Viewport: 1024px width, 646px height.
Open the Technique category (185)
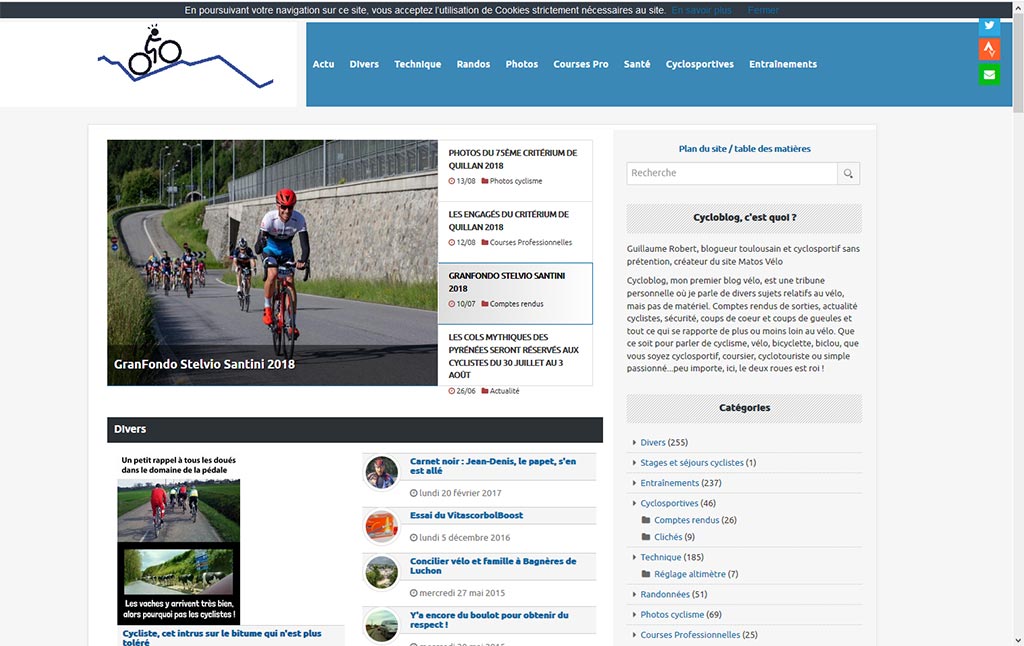[x=661, y=557]
